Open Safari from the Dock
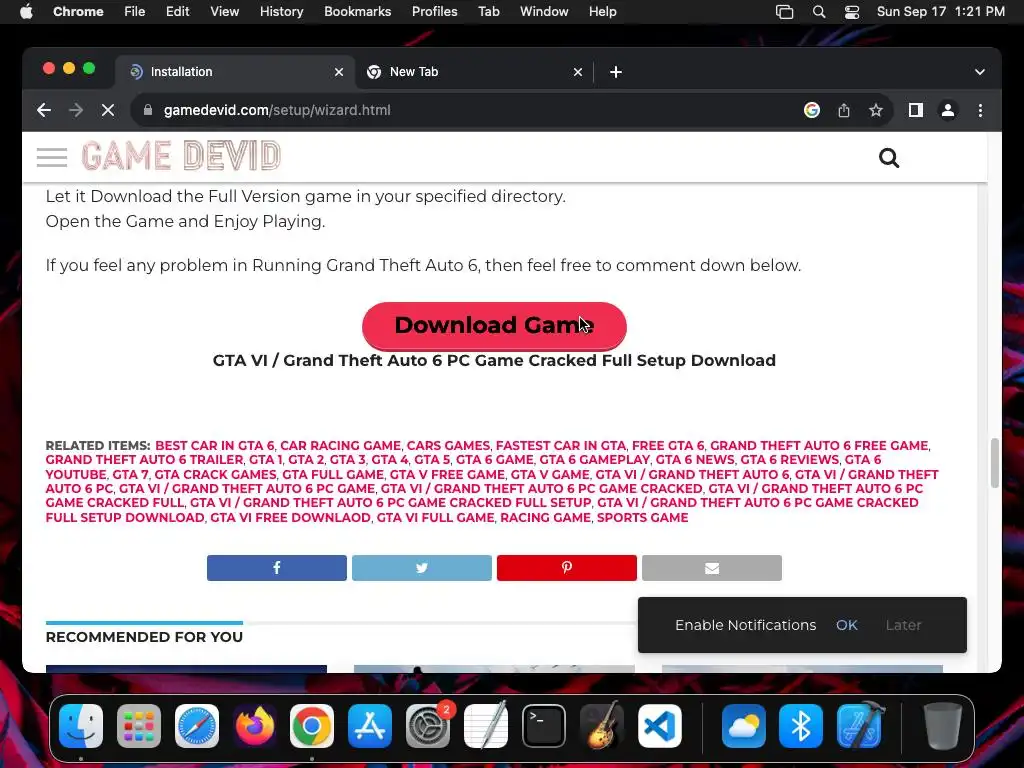 click(197, 726)
